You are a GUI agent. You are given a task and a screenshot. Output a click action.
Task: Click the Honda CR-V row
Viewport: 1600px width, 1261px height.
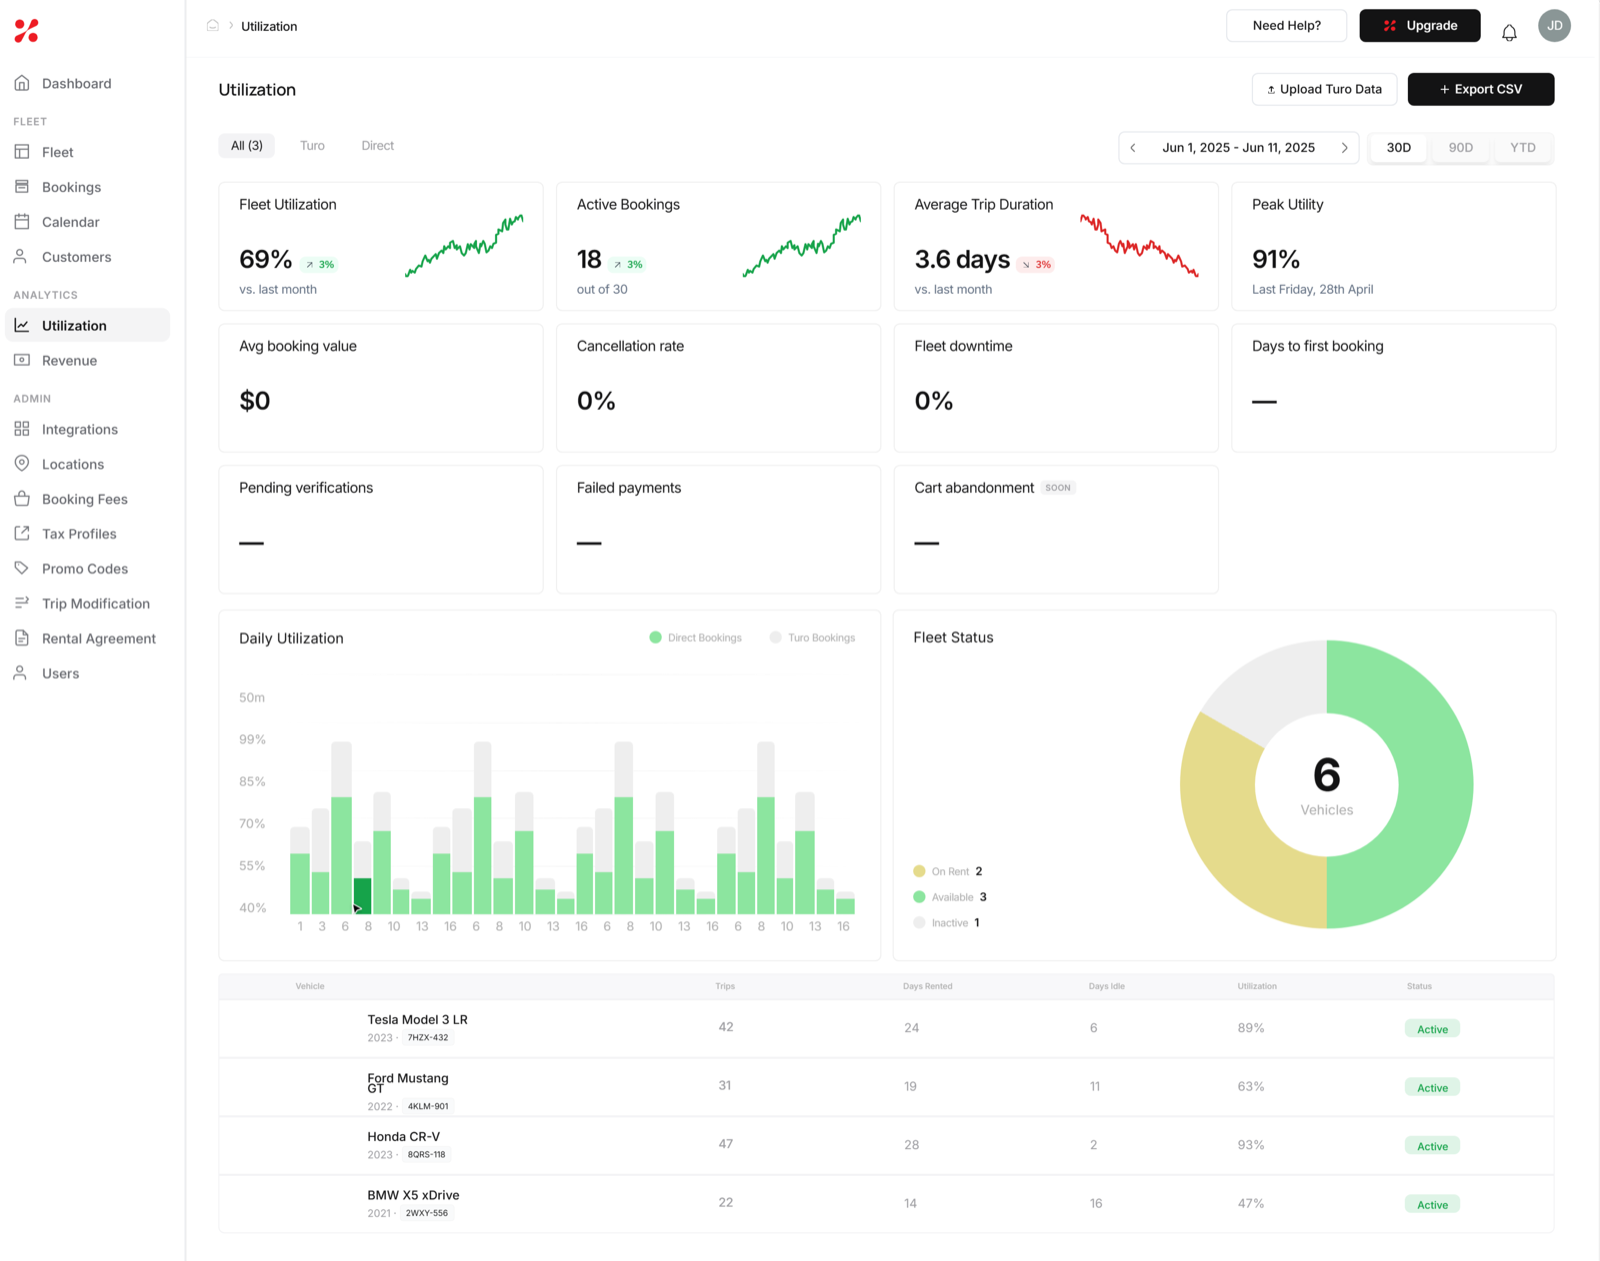click(x=886, y=1146)
